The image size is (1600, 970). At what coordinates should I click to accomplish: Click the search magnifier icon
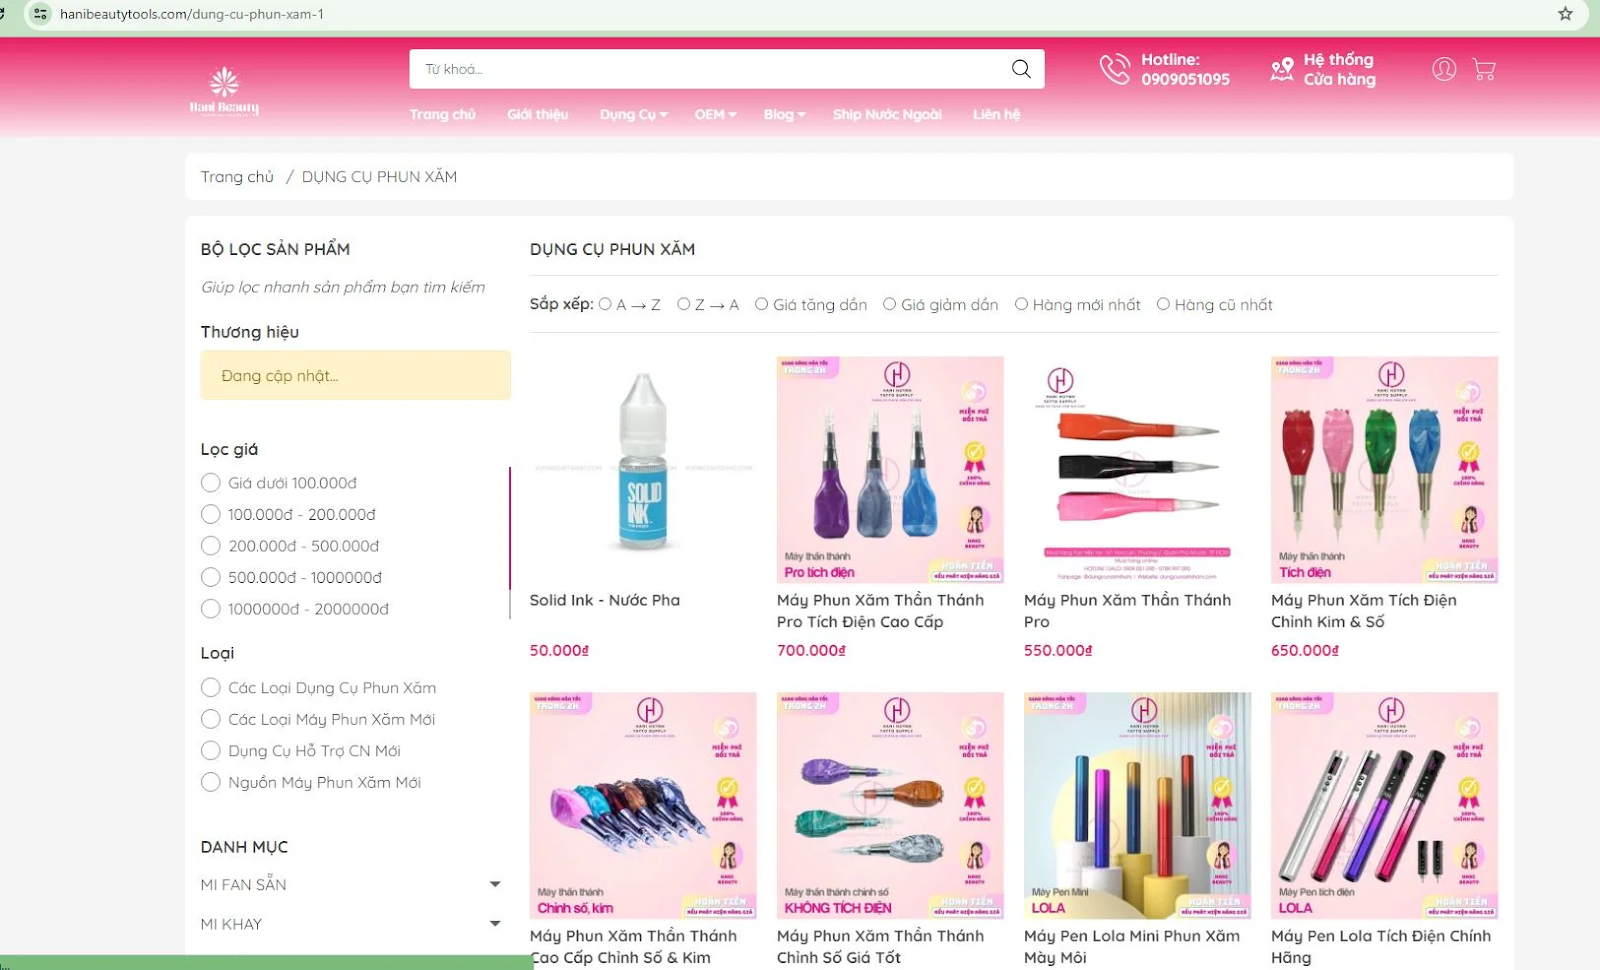[x=1020, y=69]
